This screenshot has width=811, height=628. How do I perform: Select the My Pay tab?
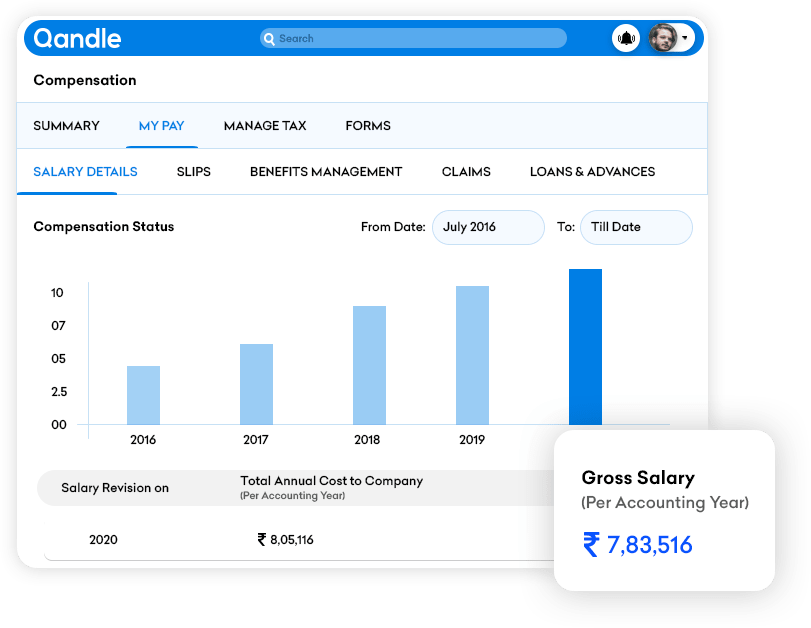click(161, 126)
